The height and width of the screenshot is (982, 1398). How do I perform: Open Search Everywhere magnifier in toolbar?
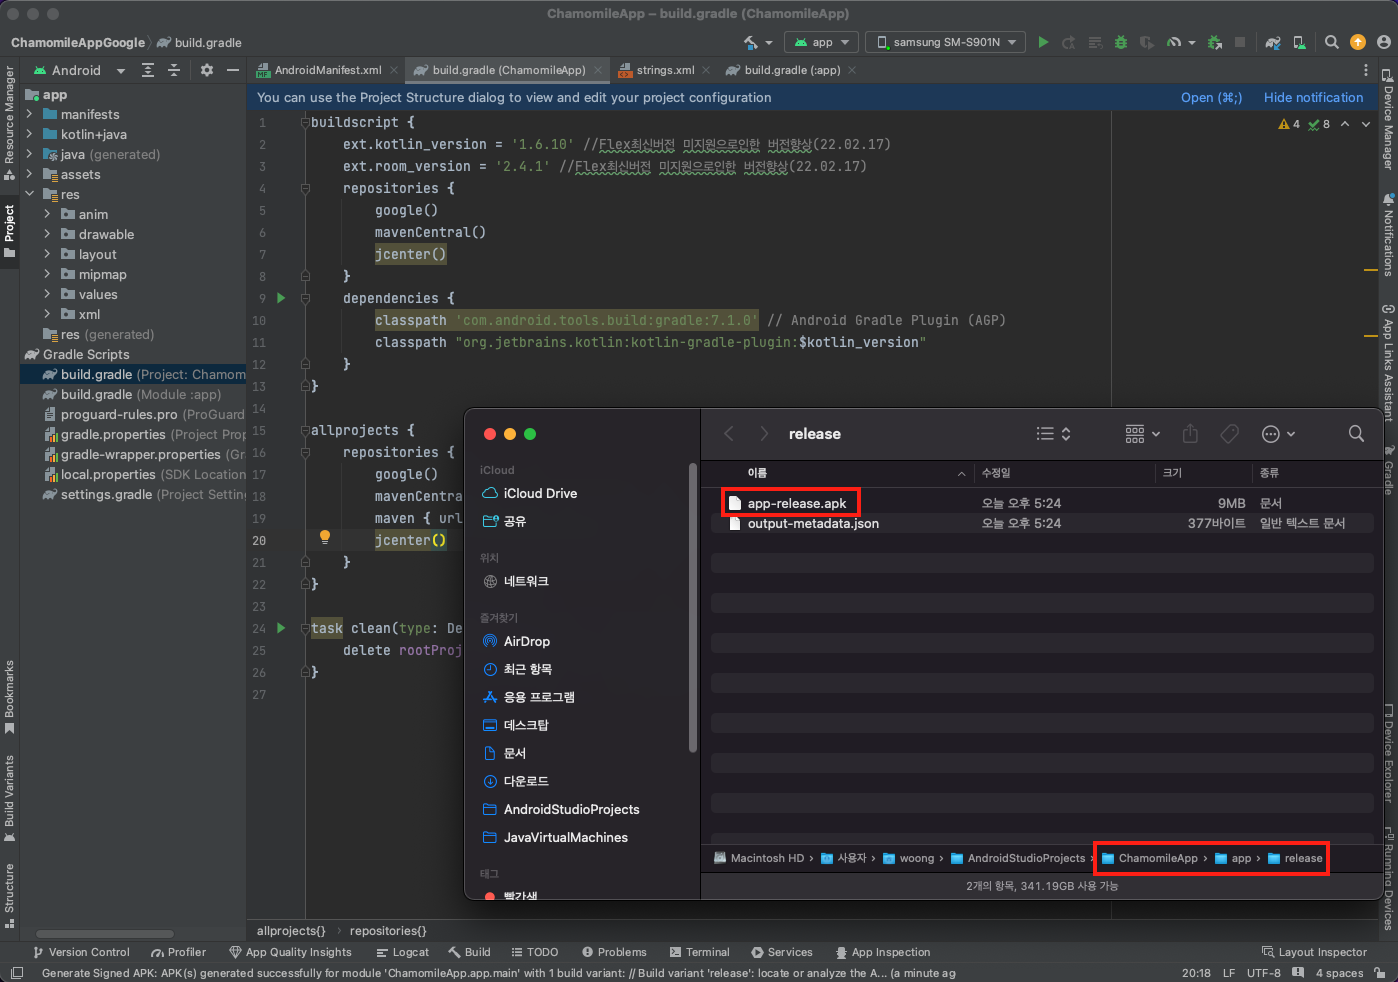1331,42
